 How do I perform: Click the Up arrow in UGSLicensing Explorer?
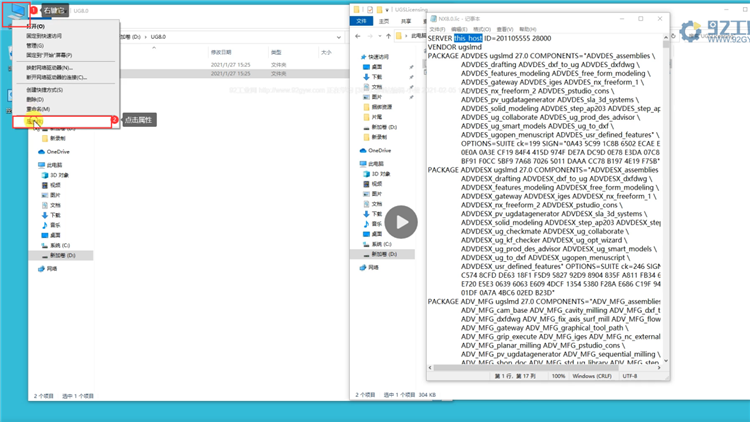coord(388,36)
